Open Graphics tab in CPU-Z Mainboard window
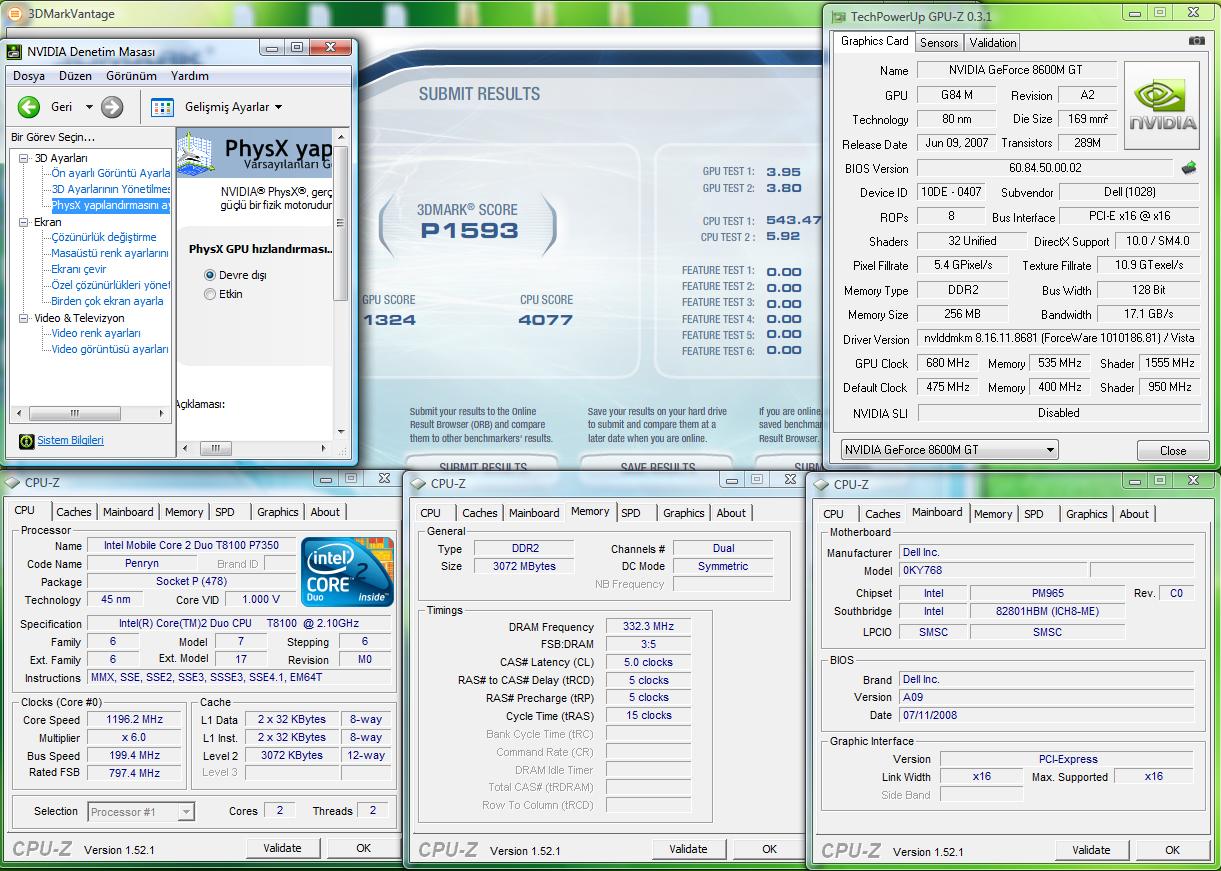The image size is (1221, 871). (x=1087, y=514)
